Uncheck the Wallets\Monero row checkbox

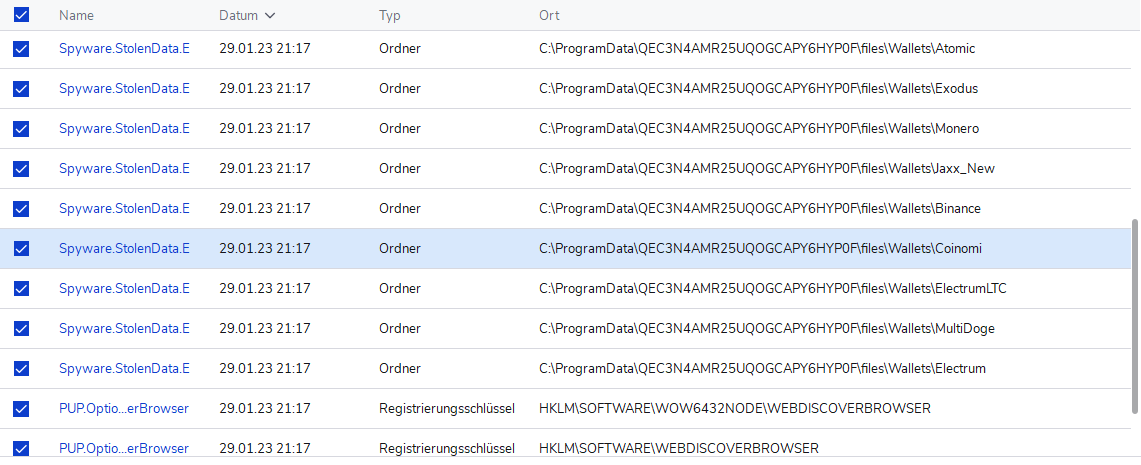(x=21, y=129)
